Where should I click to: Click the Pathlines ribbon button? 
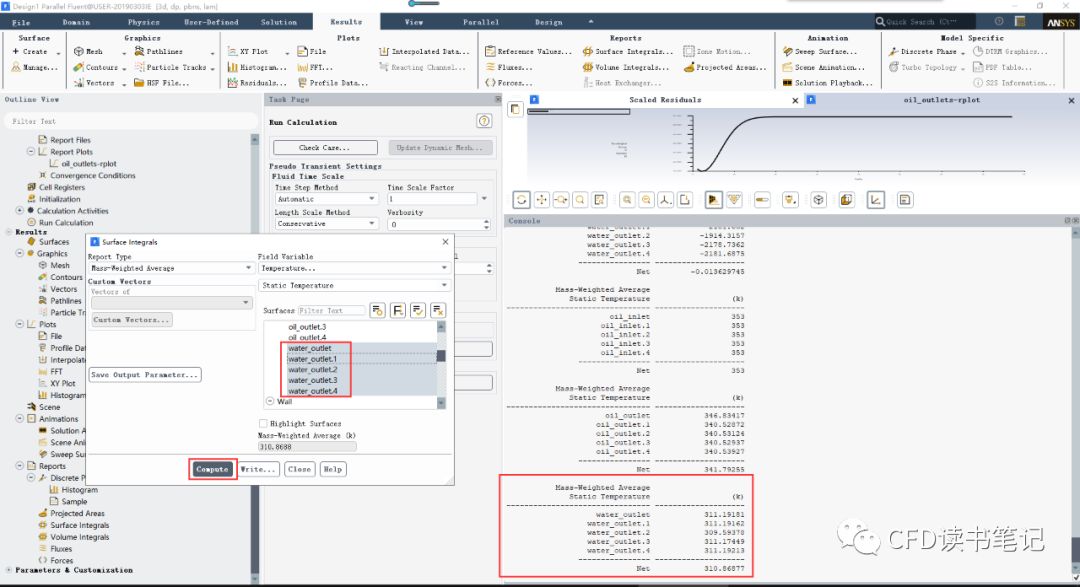coord(158,52)
